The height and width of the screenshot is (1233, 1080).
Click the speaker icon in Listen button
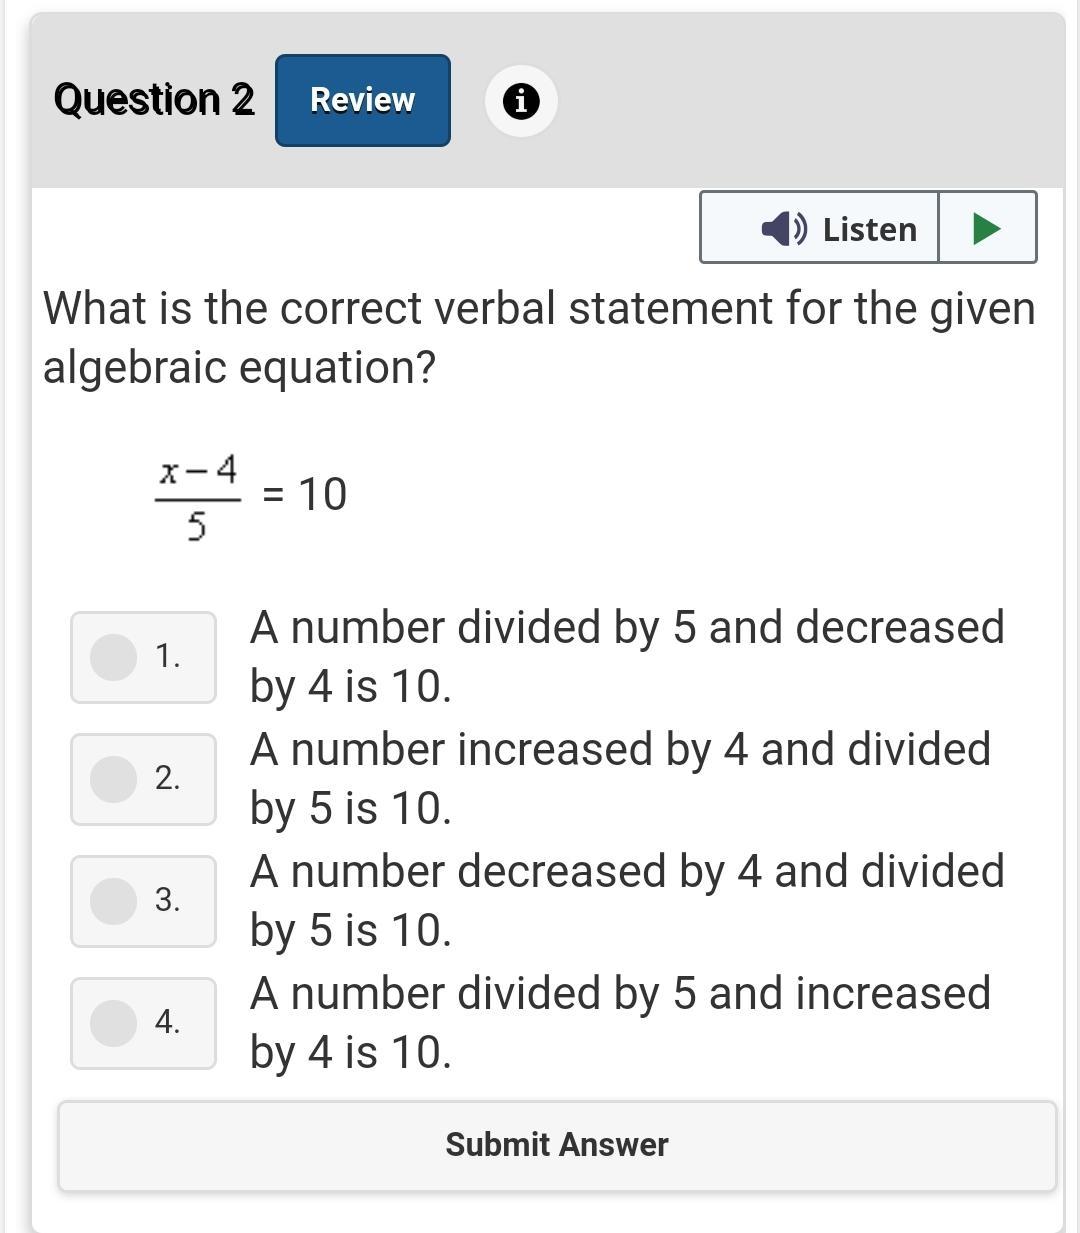coord(783,229)
